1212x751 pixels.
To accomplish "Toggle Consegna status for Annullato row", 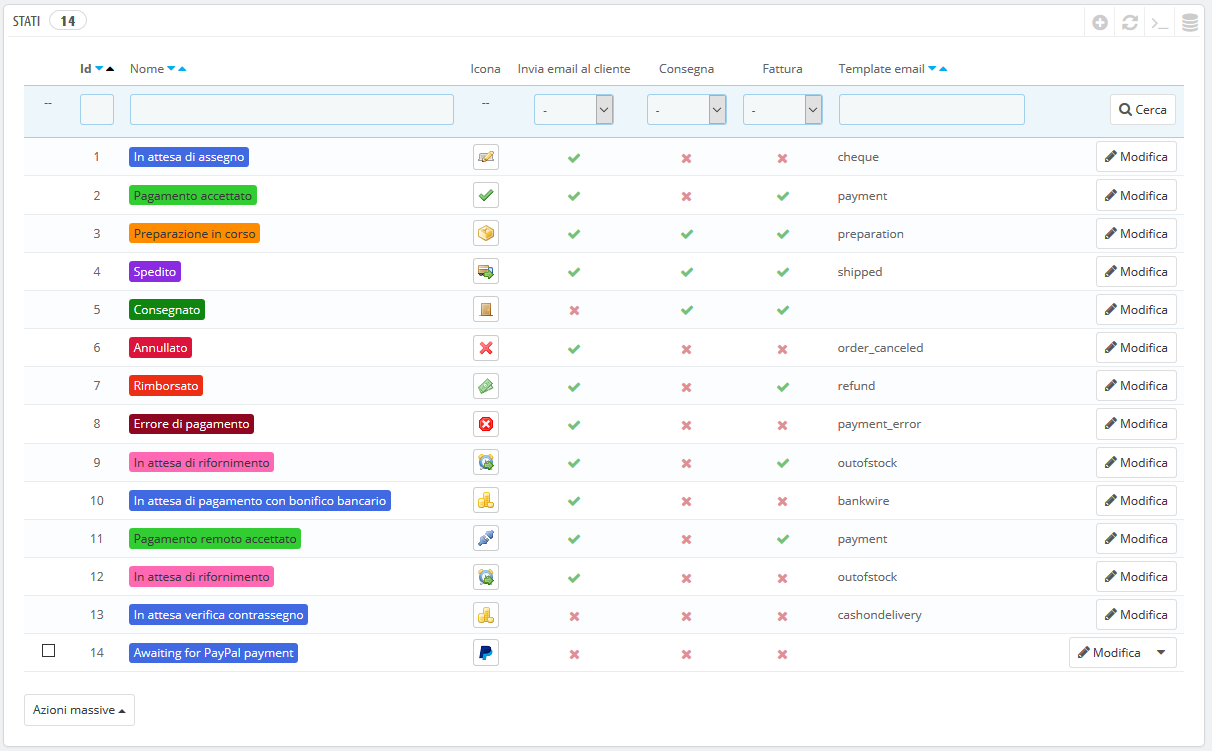I will [686, 349].
